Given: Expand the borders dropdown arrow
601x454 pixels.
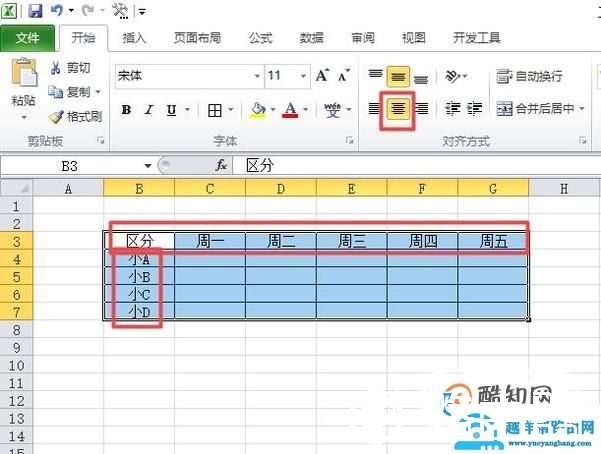Looking at the screenshot, I should [x=231, y=110].
